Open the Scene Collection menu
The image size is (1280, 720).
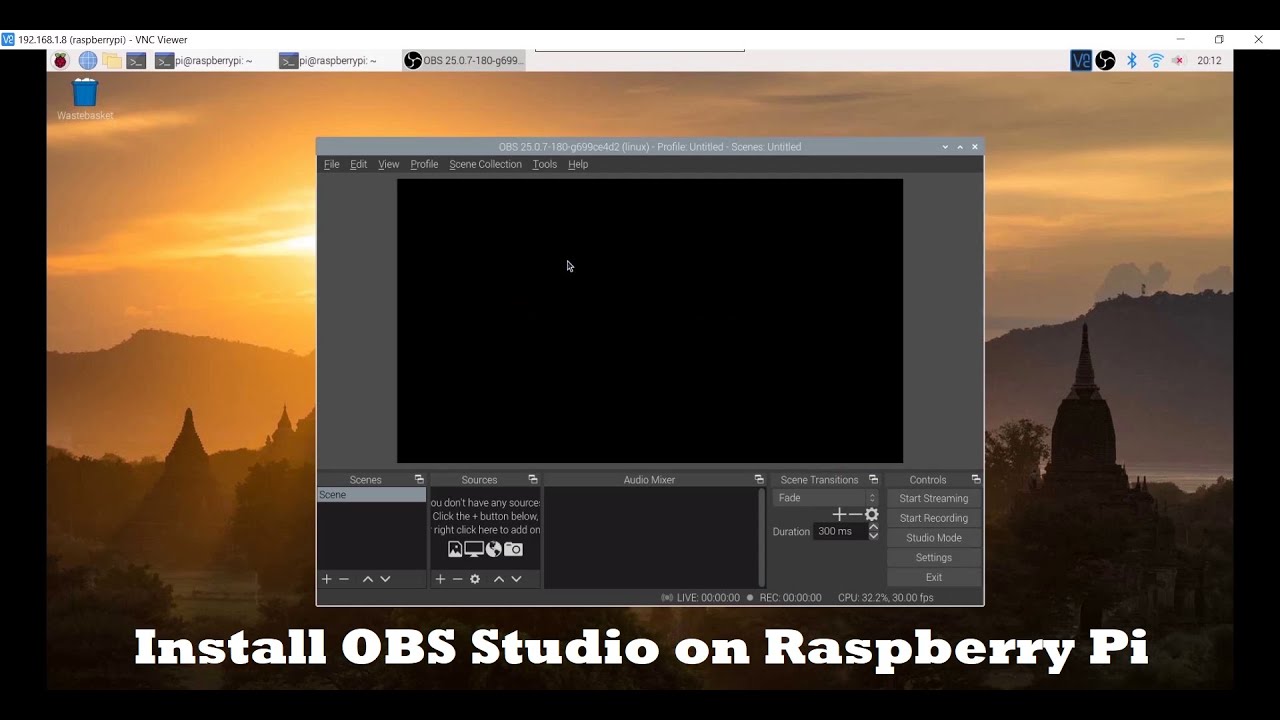(485, 164)
